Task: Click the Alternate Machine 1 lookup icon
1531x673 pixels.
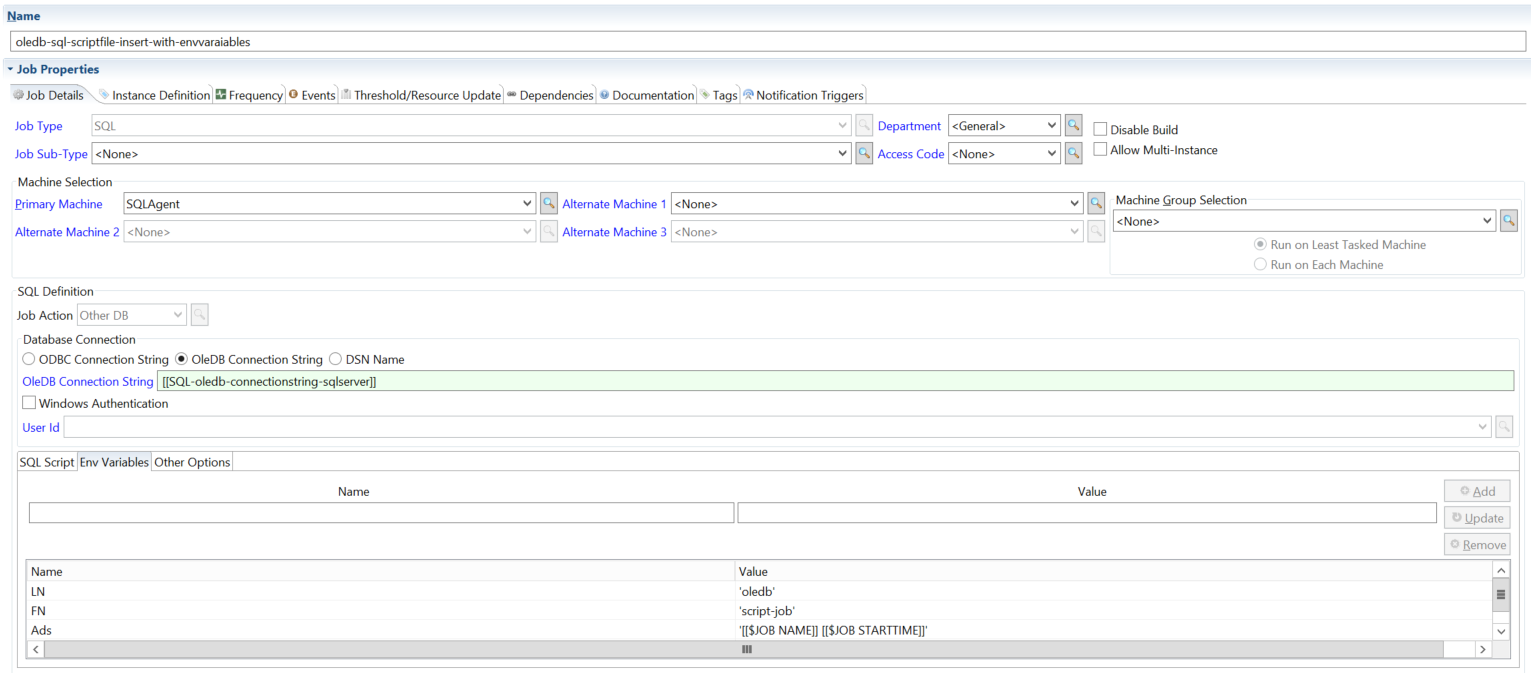Action: point(1096,204)
